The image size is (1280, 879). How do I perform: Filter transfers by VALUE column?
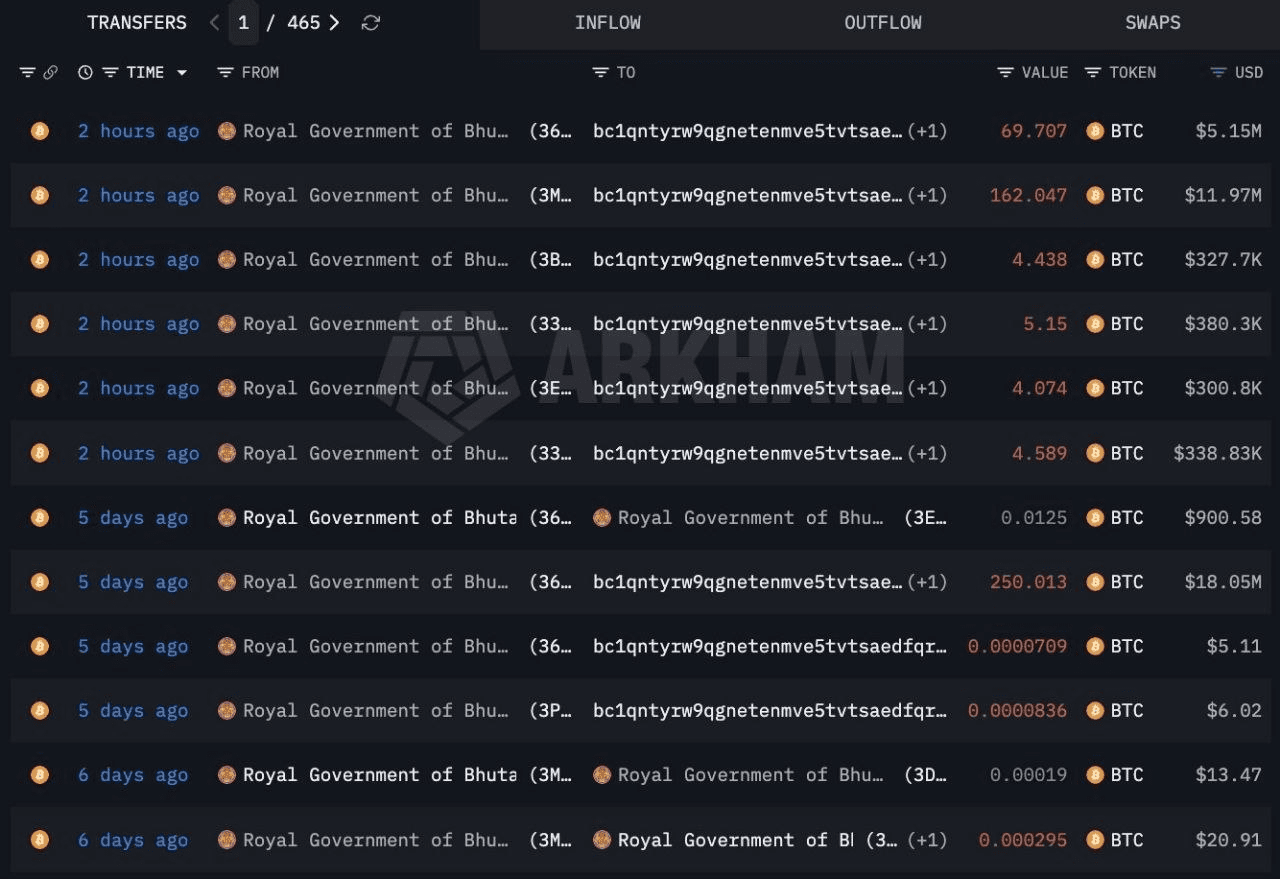click(x=1006, y=73)
